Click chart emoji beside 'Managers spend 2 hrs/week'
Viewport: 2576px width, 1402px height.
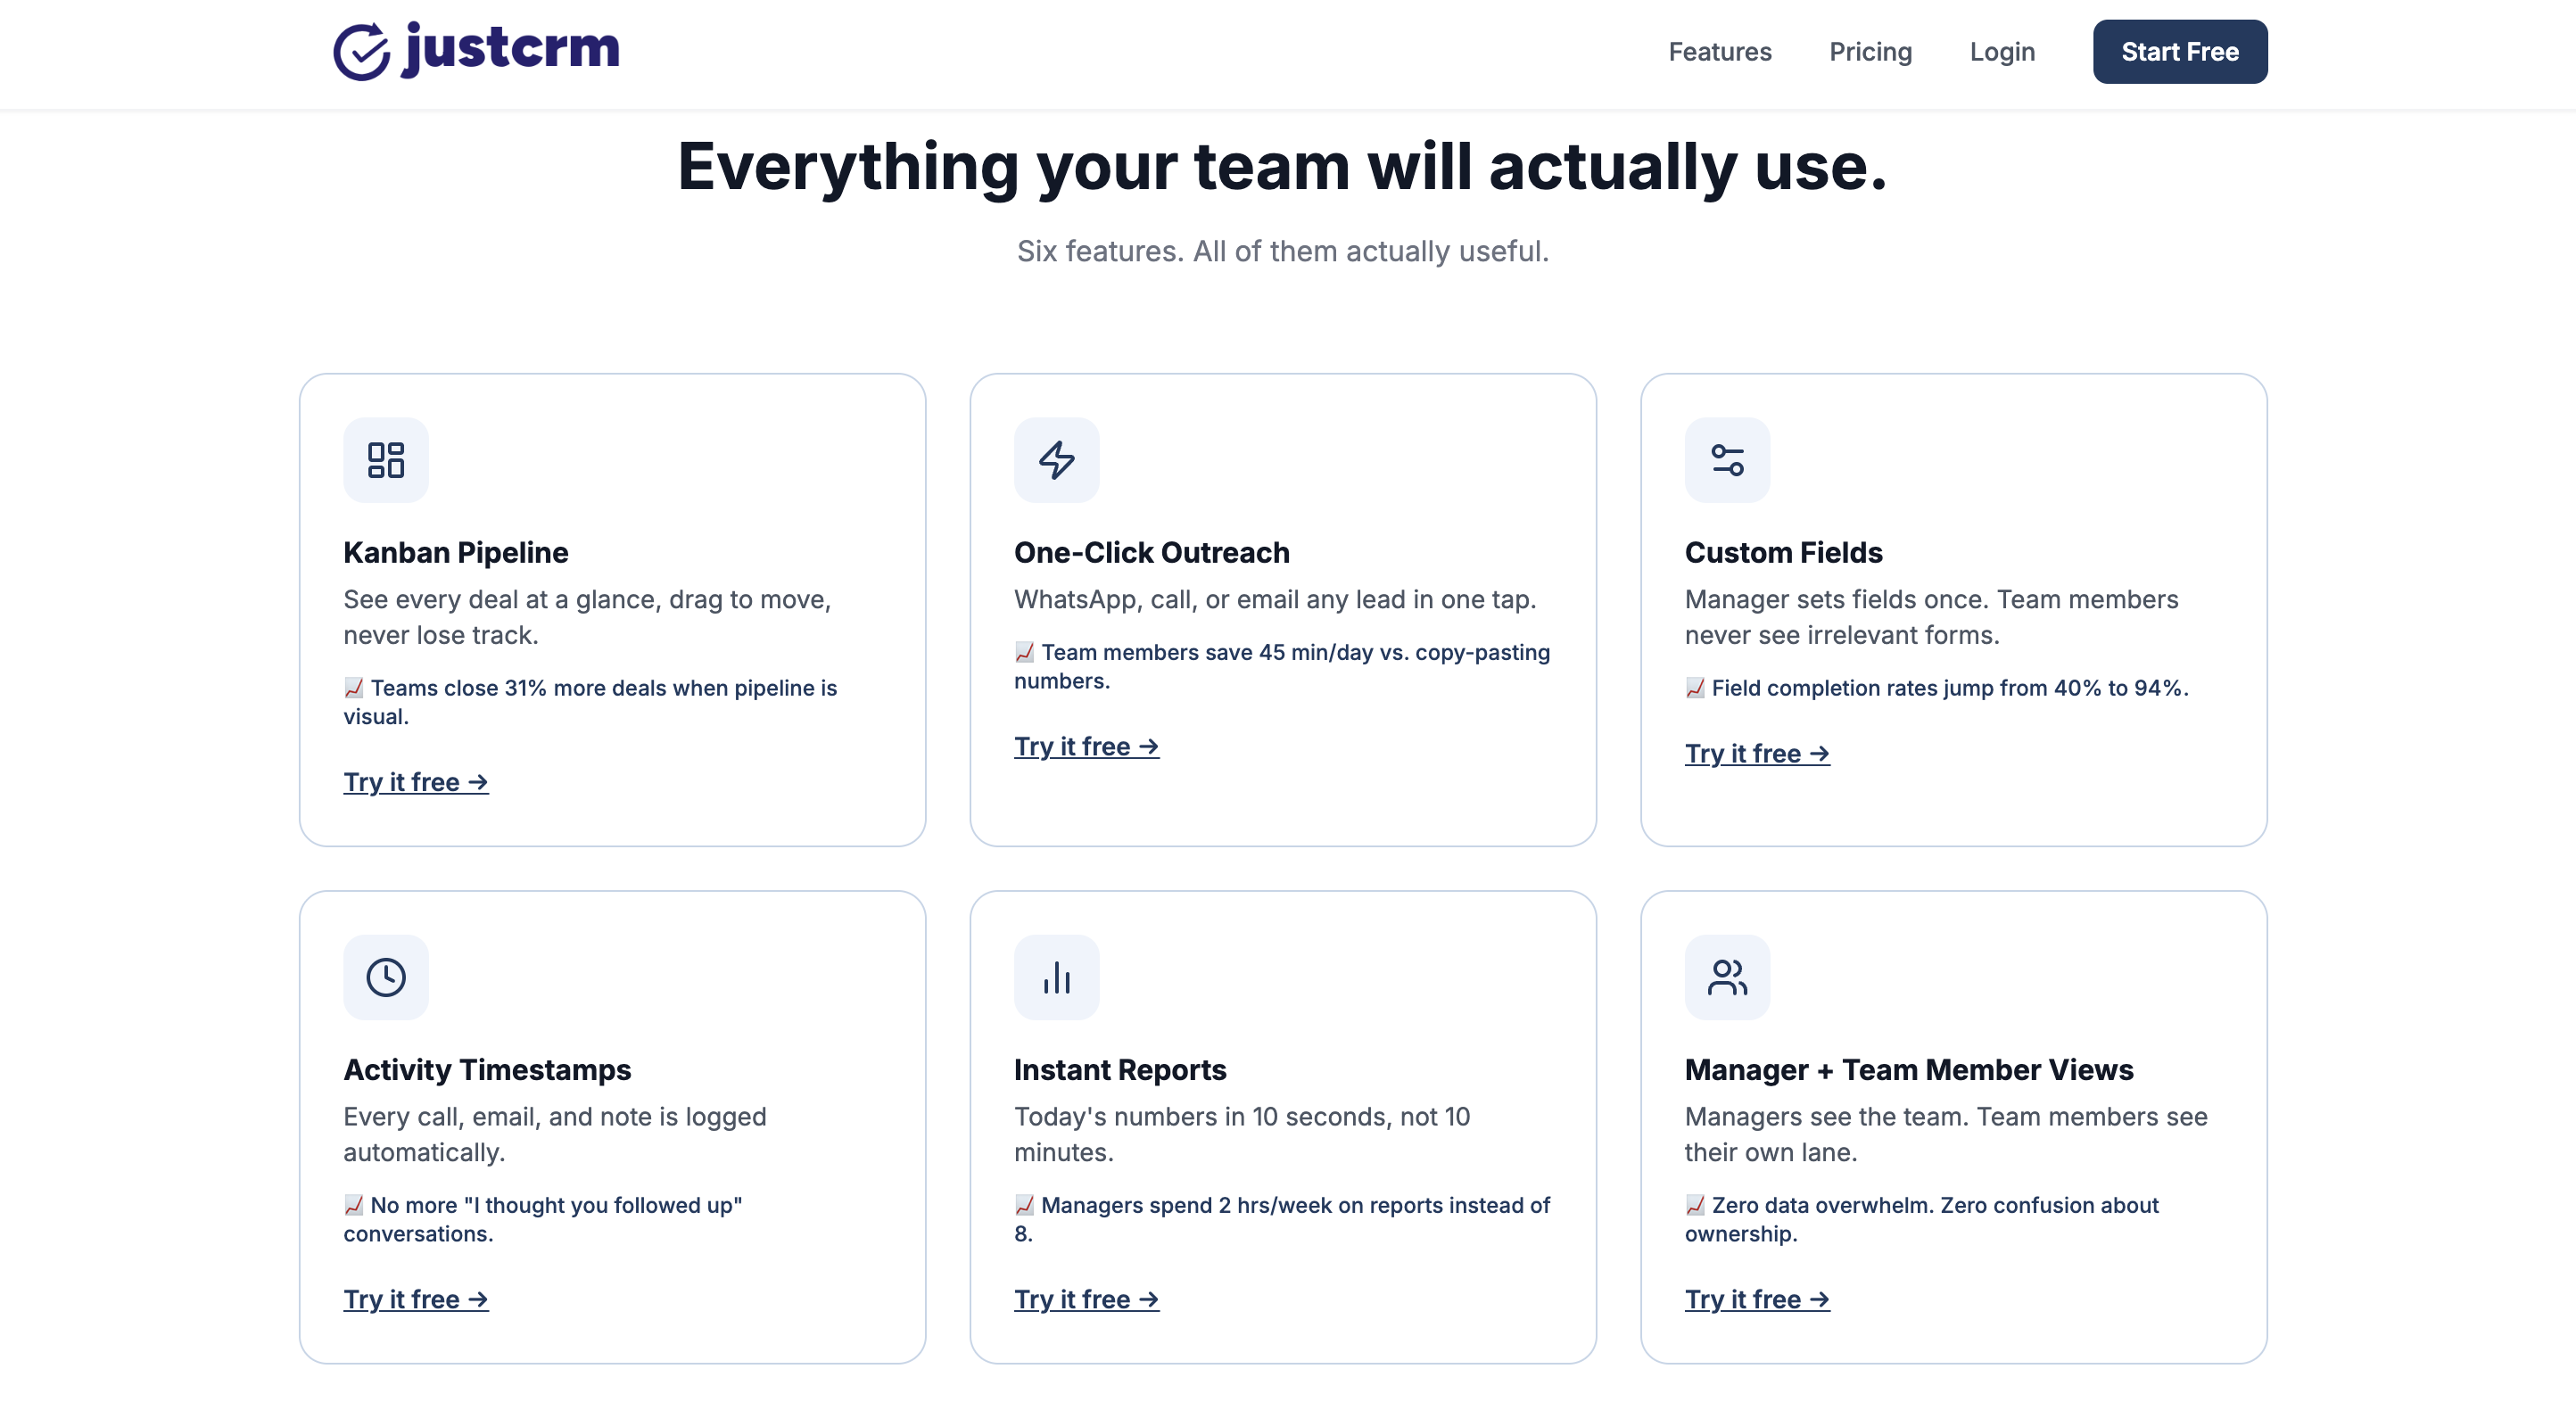click(x=1024, y=1205)
